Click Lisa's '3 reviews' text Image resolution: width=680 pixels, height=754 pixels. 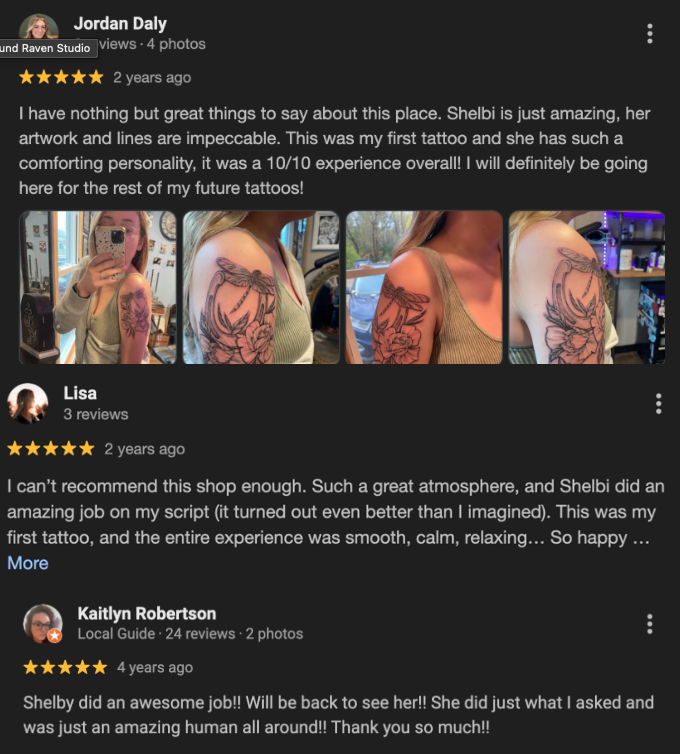click(x=96, y=415)
